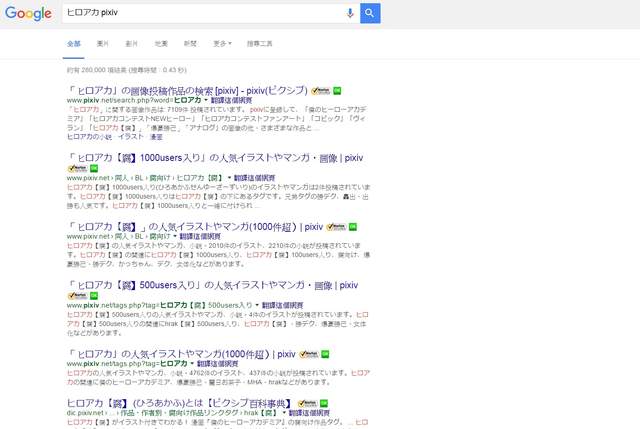Open ヒロアカ【腐】500users入り result link
The image size is (640, 429).
[213, 285]
